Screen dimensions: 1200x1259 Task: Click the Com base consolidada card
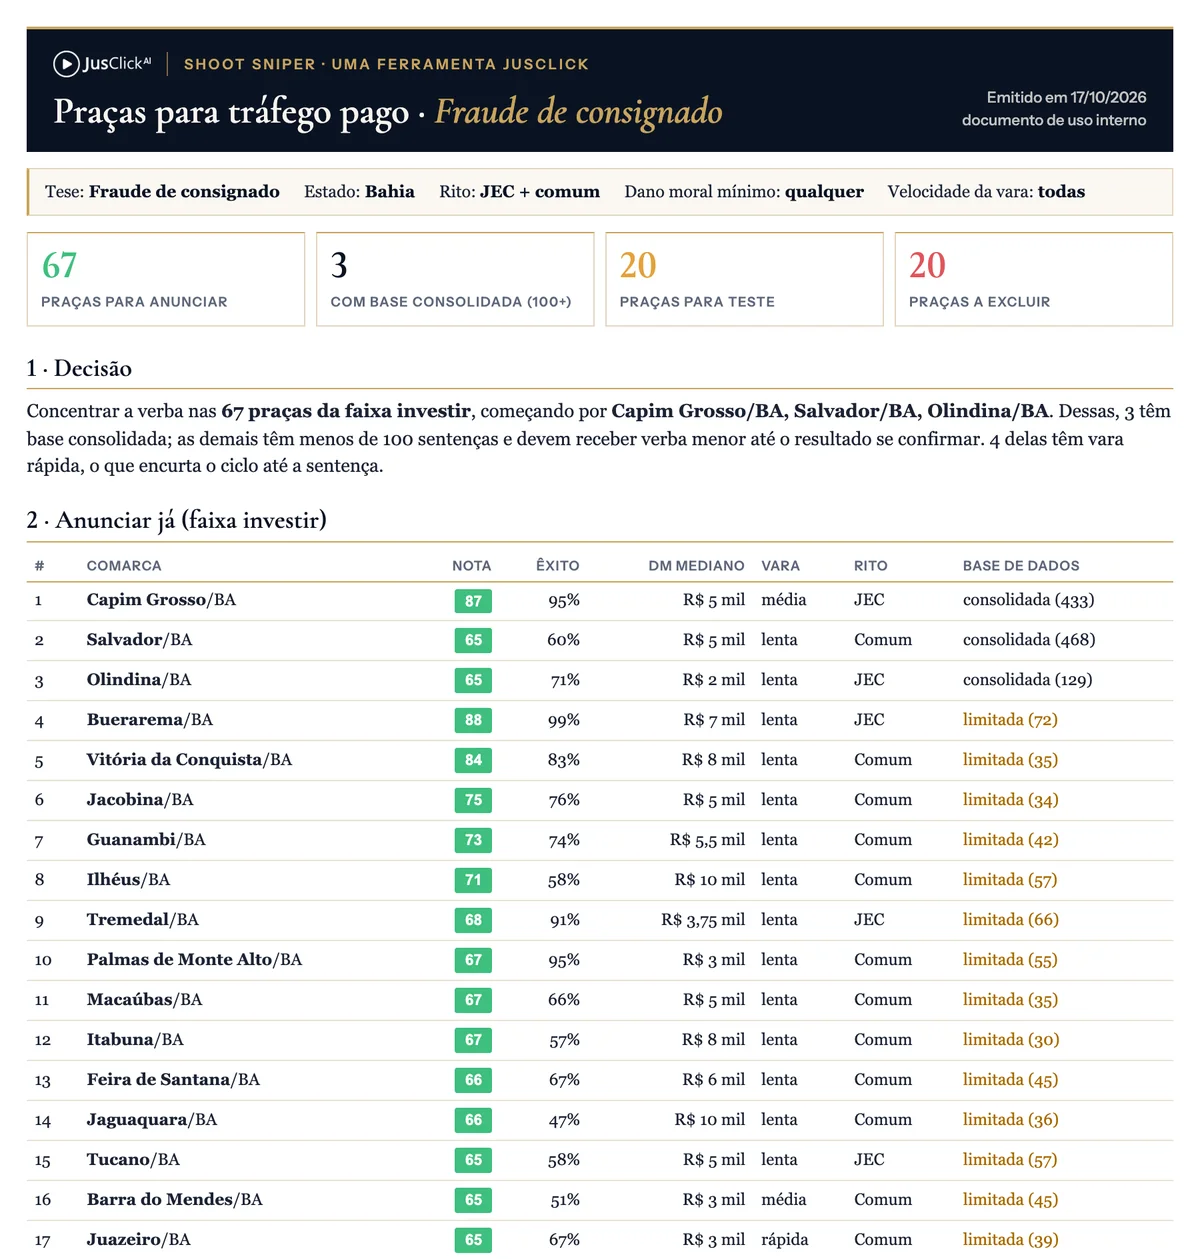tap(455, 279)
